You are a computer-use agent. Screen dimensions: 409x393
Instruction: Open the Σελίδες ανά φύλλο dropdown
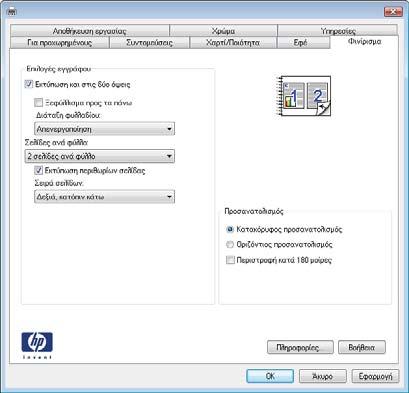[x=100, y=156]
